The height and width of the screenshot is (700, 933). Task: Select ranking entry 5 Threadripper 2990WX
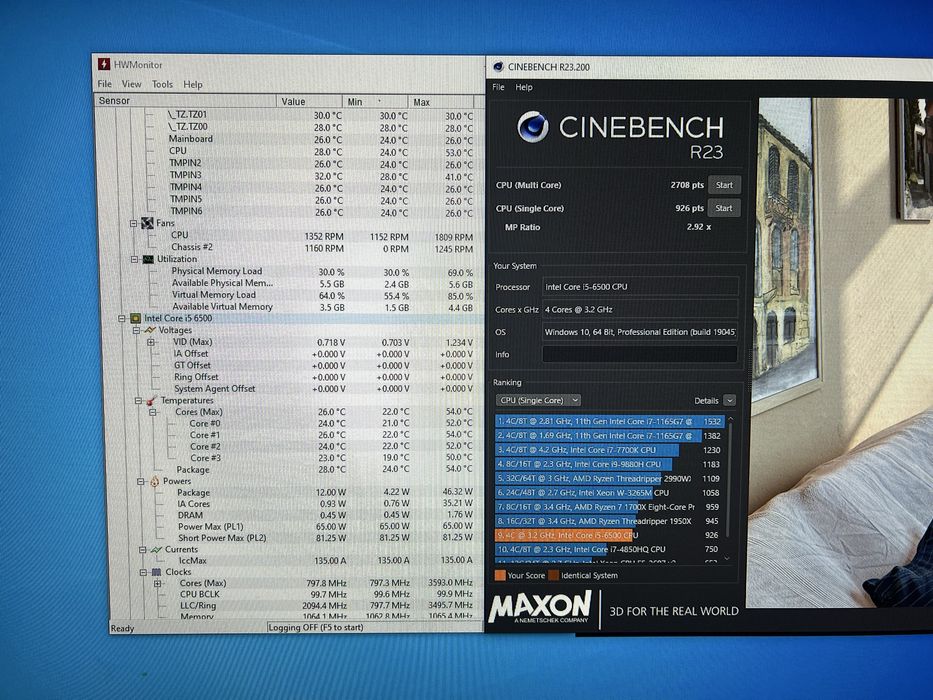[x=609, y=479]
